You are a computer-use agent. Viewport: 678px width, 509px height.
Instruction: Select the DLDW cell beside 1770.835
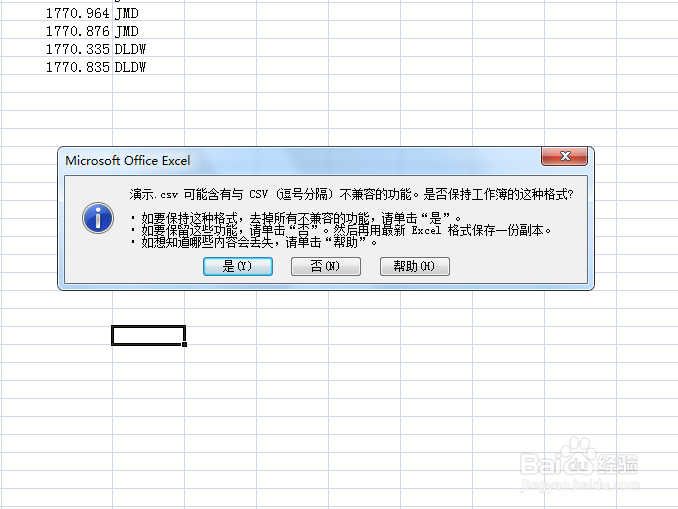[149, 67]
